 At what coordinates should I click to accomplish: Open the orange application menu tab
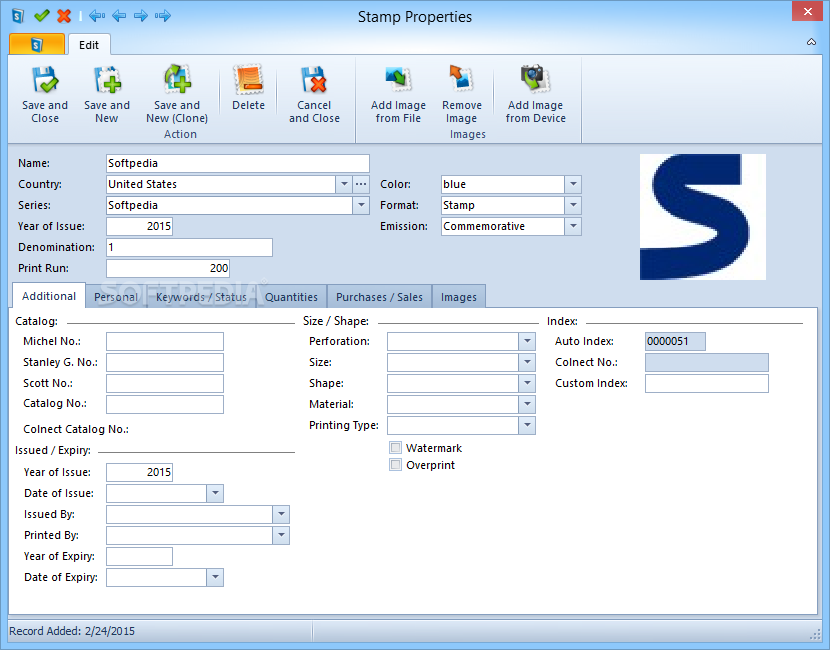click(x=37, y=44)
